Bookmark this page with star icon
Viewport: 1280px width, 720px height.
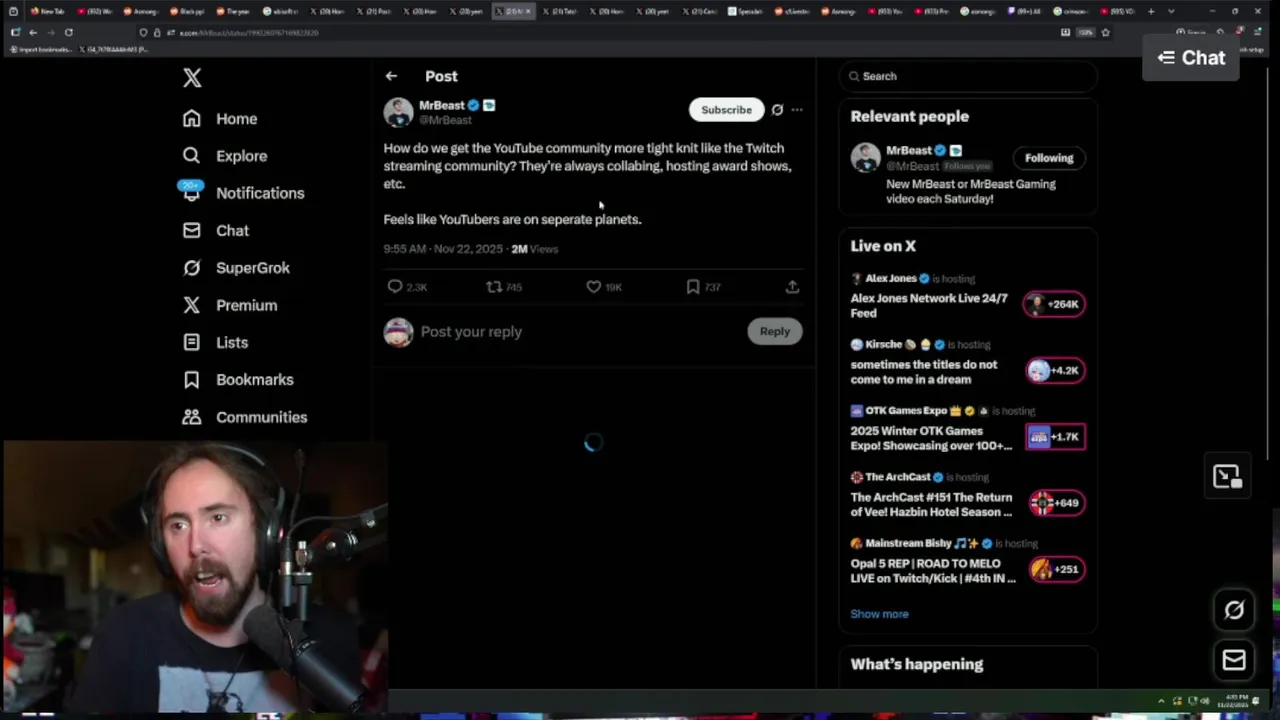pos(1105,32)
